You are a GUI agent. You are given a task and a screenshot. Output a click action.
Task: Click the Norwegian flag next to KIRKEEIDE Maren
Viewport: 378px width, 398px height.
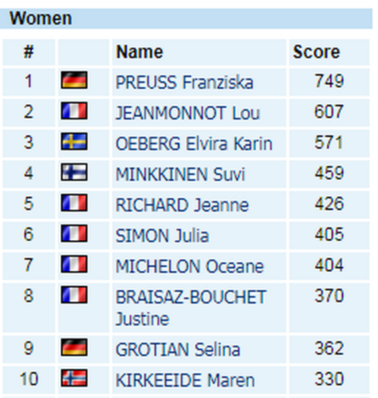coord(74,378)
